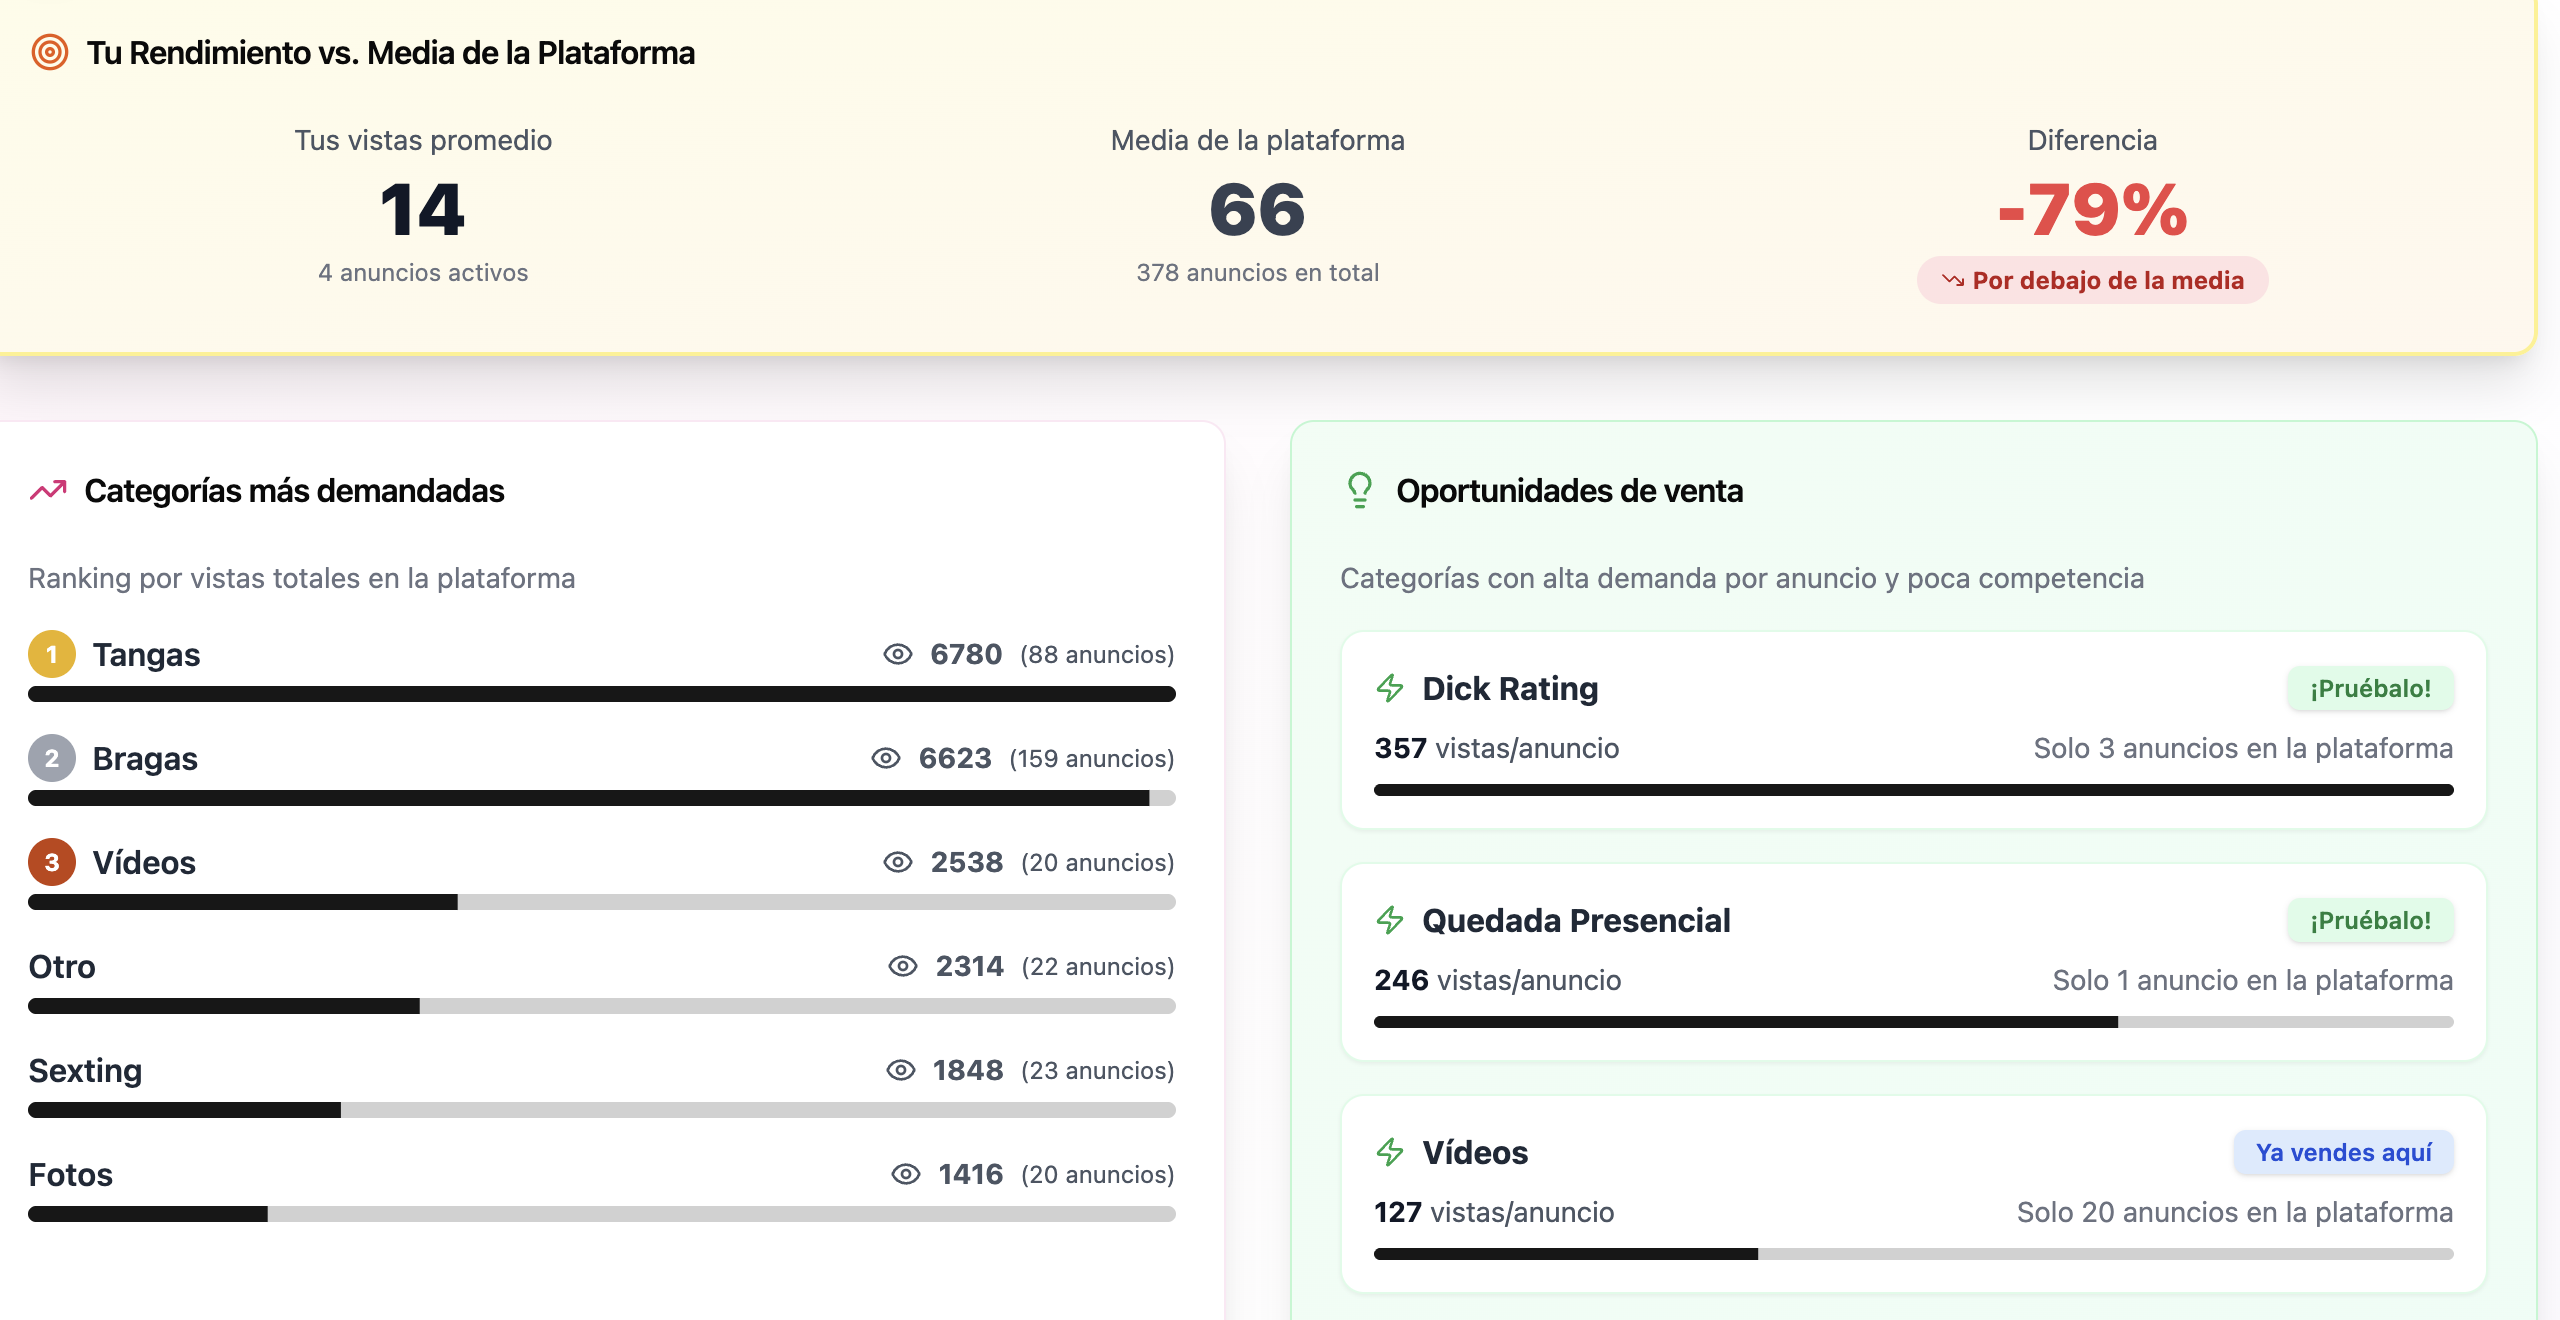Click the target icon beside Tu Rendimiento
The image size is (2560, 1320).
50,52
